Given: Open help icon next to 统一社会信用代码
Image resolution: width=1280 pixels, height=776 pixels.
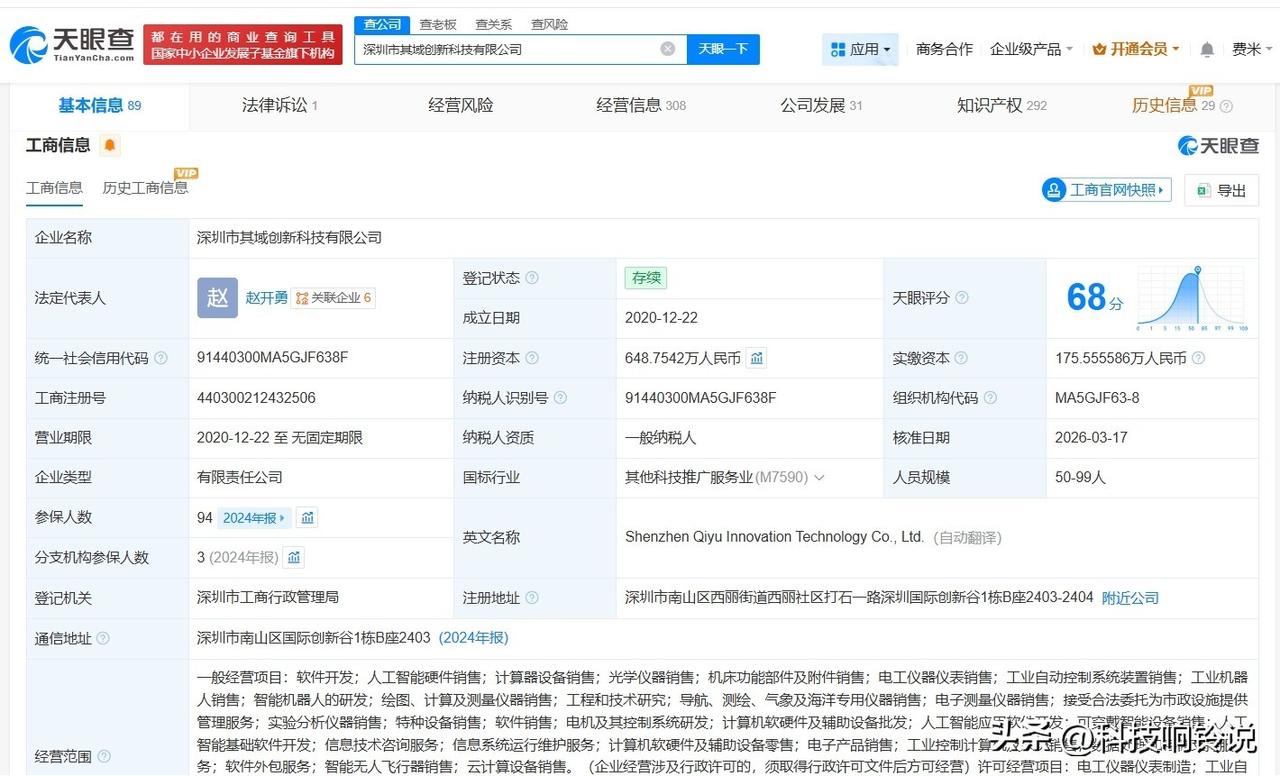Looking at the screenshot, I should (x=161, y=358).
